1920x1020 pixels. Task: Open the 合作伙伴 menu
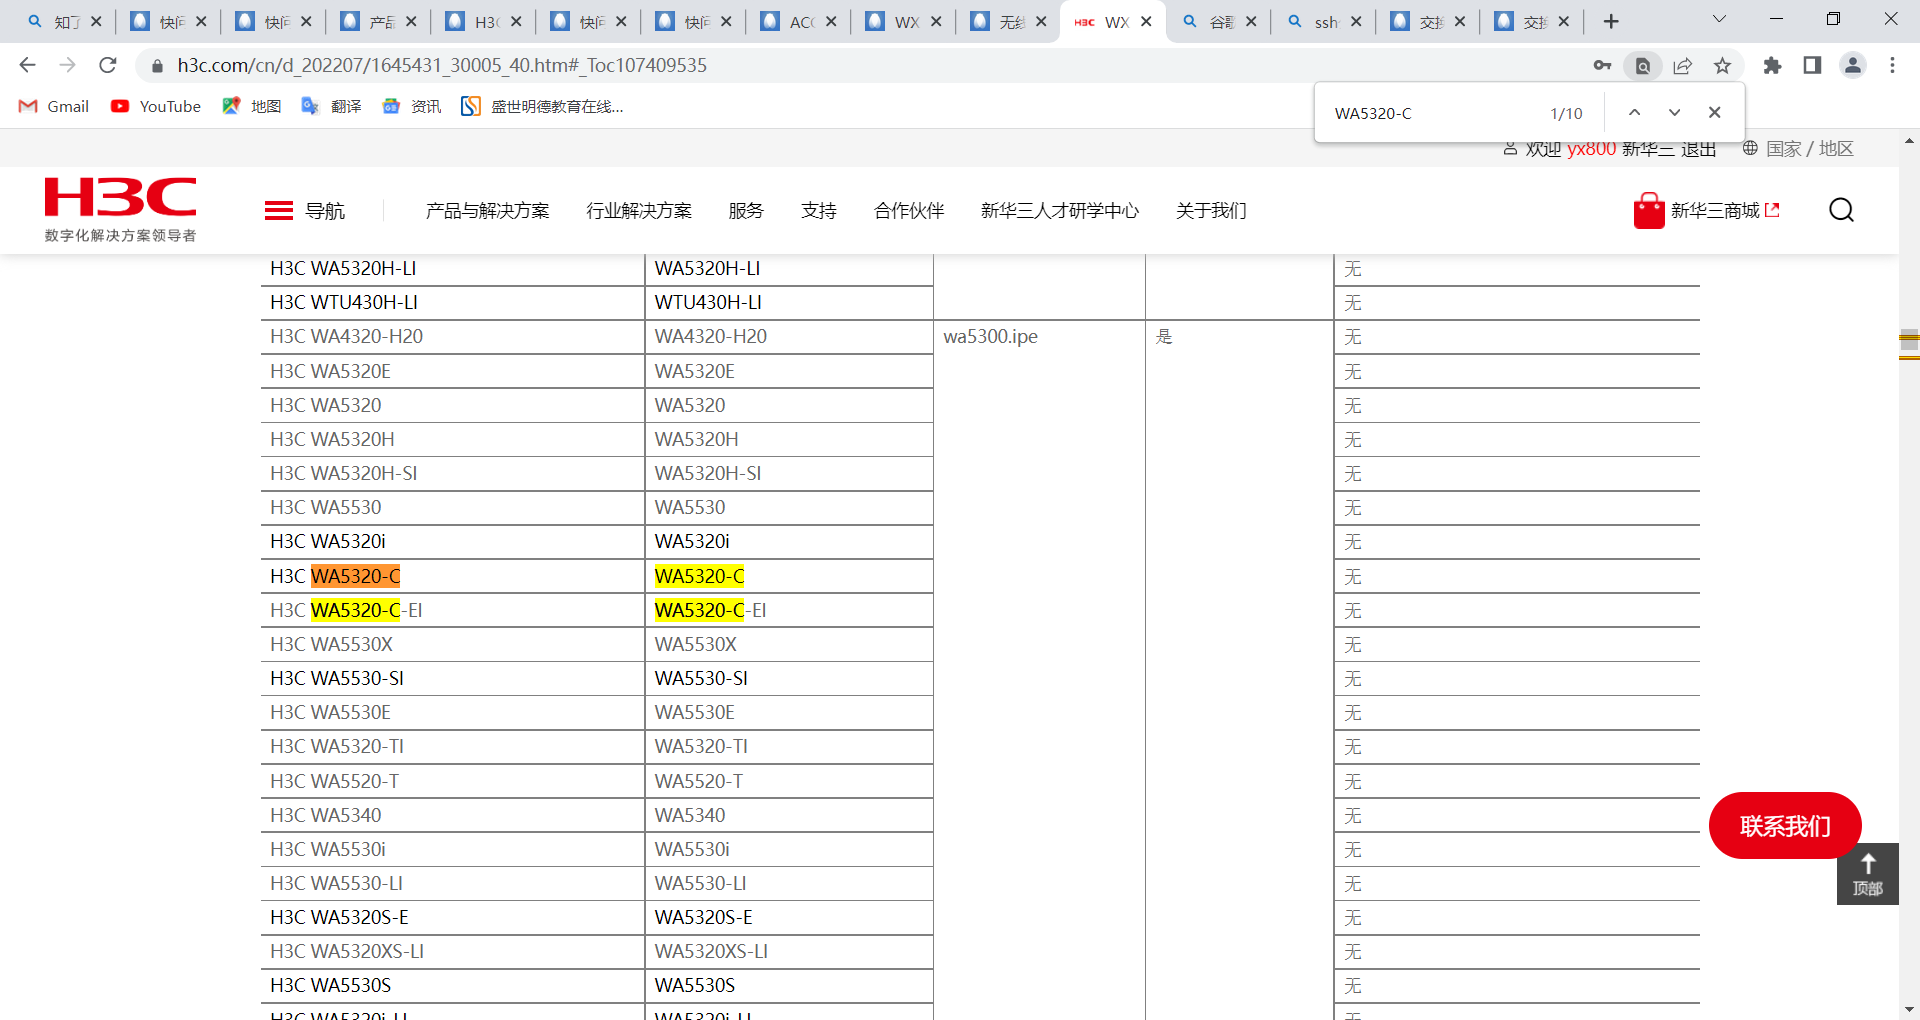(909, 211)
